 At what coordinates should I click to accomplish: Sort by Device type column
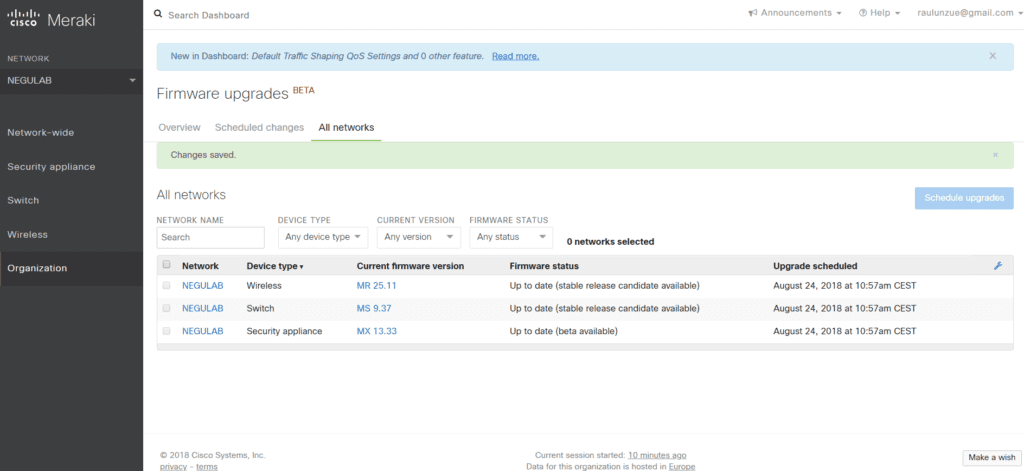[x=275, y=266]
